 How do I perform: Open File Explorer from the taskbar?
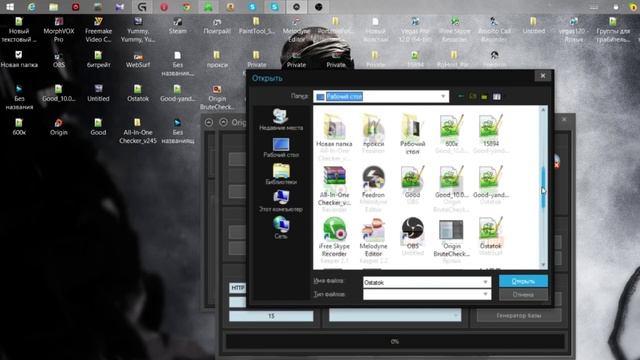[53, 7]
